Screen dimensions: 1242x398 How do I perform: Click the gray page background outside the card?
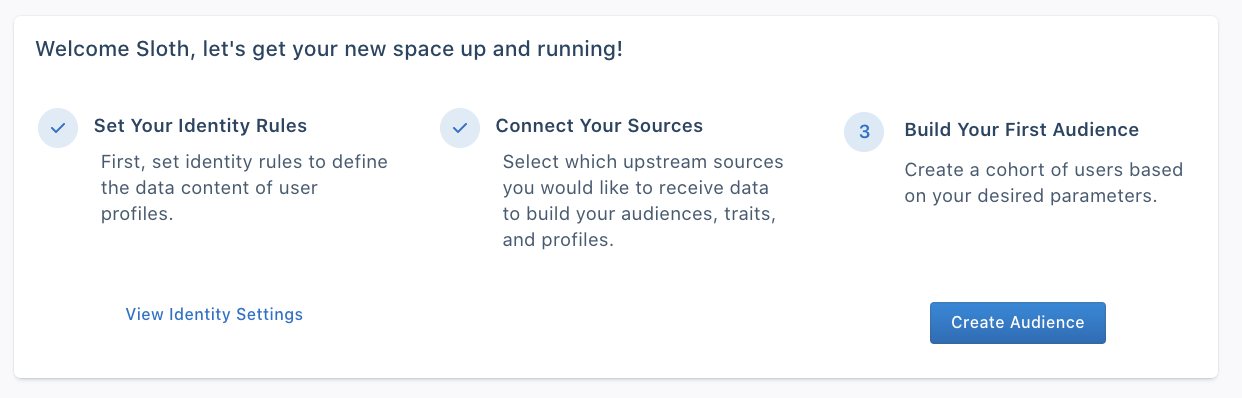[x=620, y=390]
